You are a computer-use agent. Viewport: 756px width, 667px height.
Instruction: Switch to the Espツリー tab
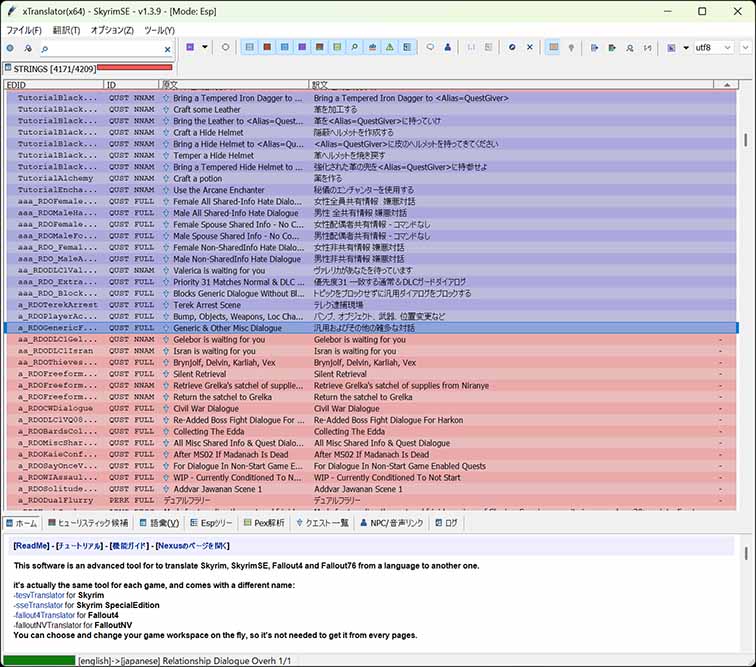(x=212, y=522)
